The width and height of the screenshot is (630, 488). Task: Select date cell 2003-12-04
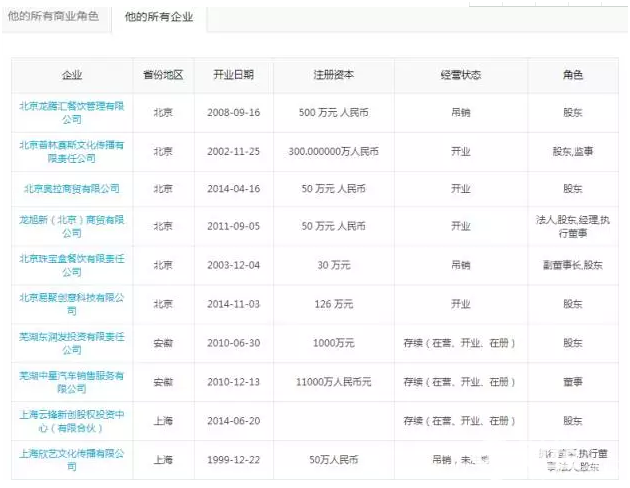tap(233, 265)
